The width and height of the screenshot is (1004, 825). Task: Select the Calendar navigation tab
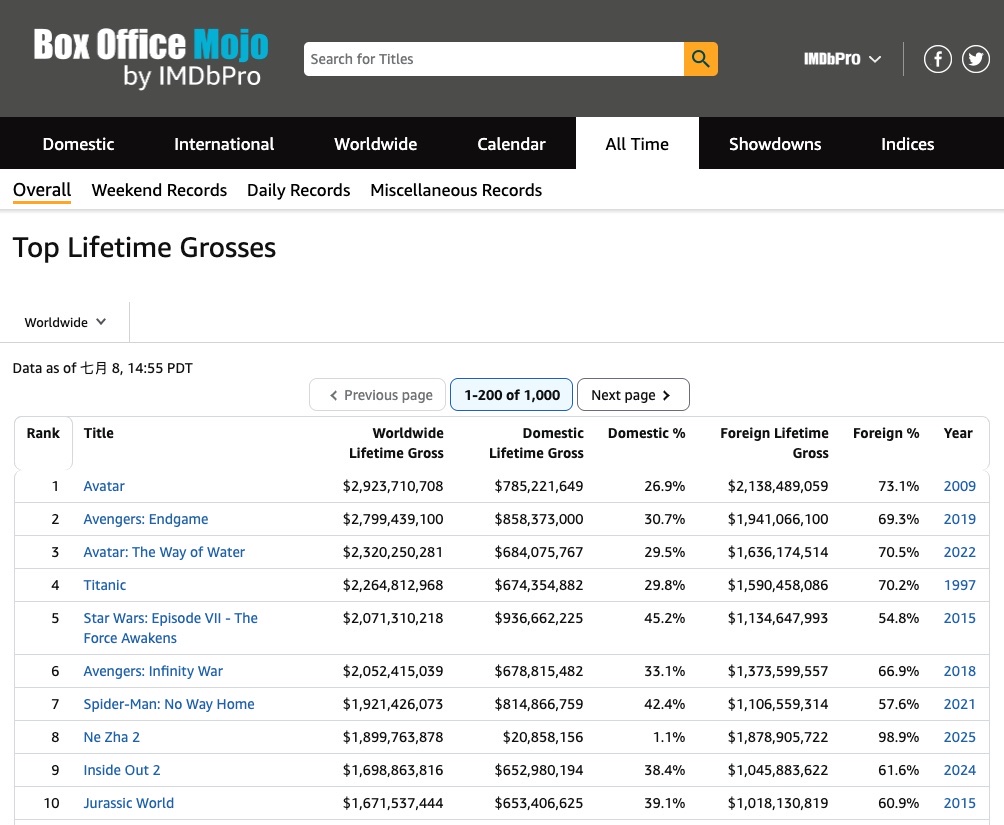point(511,144)
